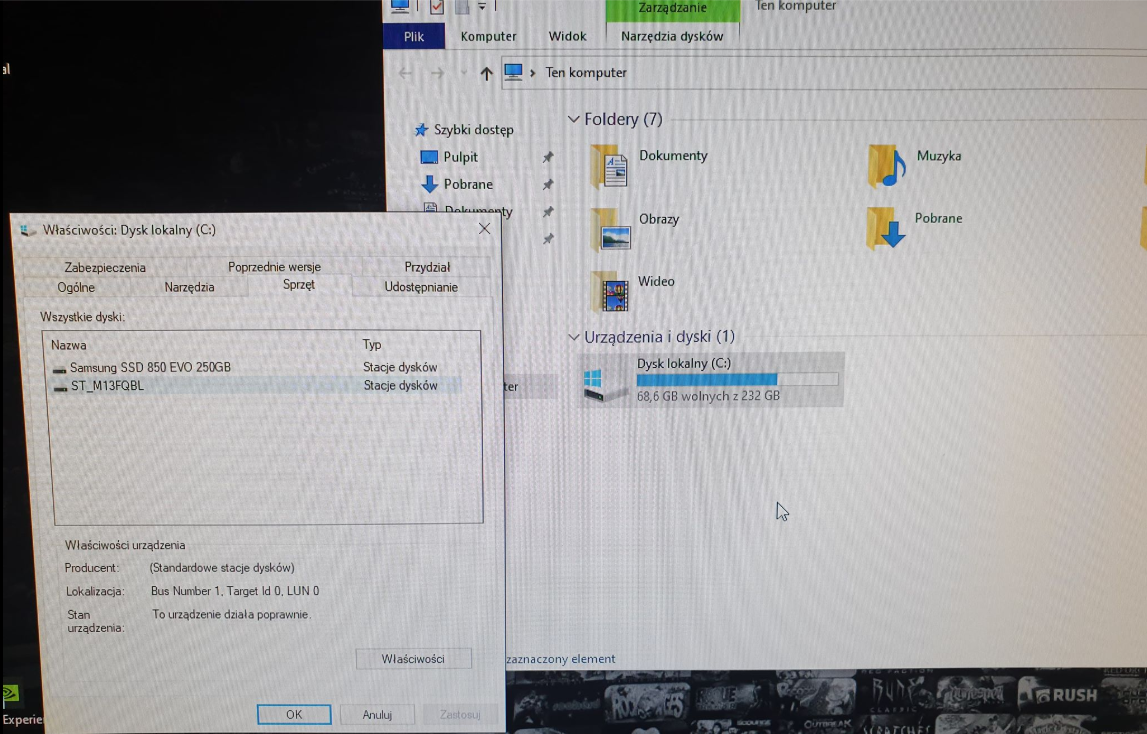
Task: Switch to the Narzędzia tab
Action: 189,288
